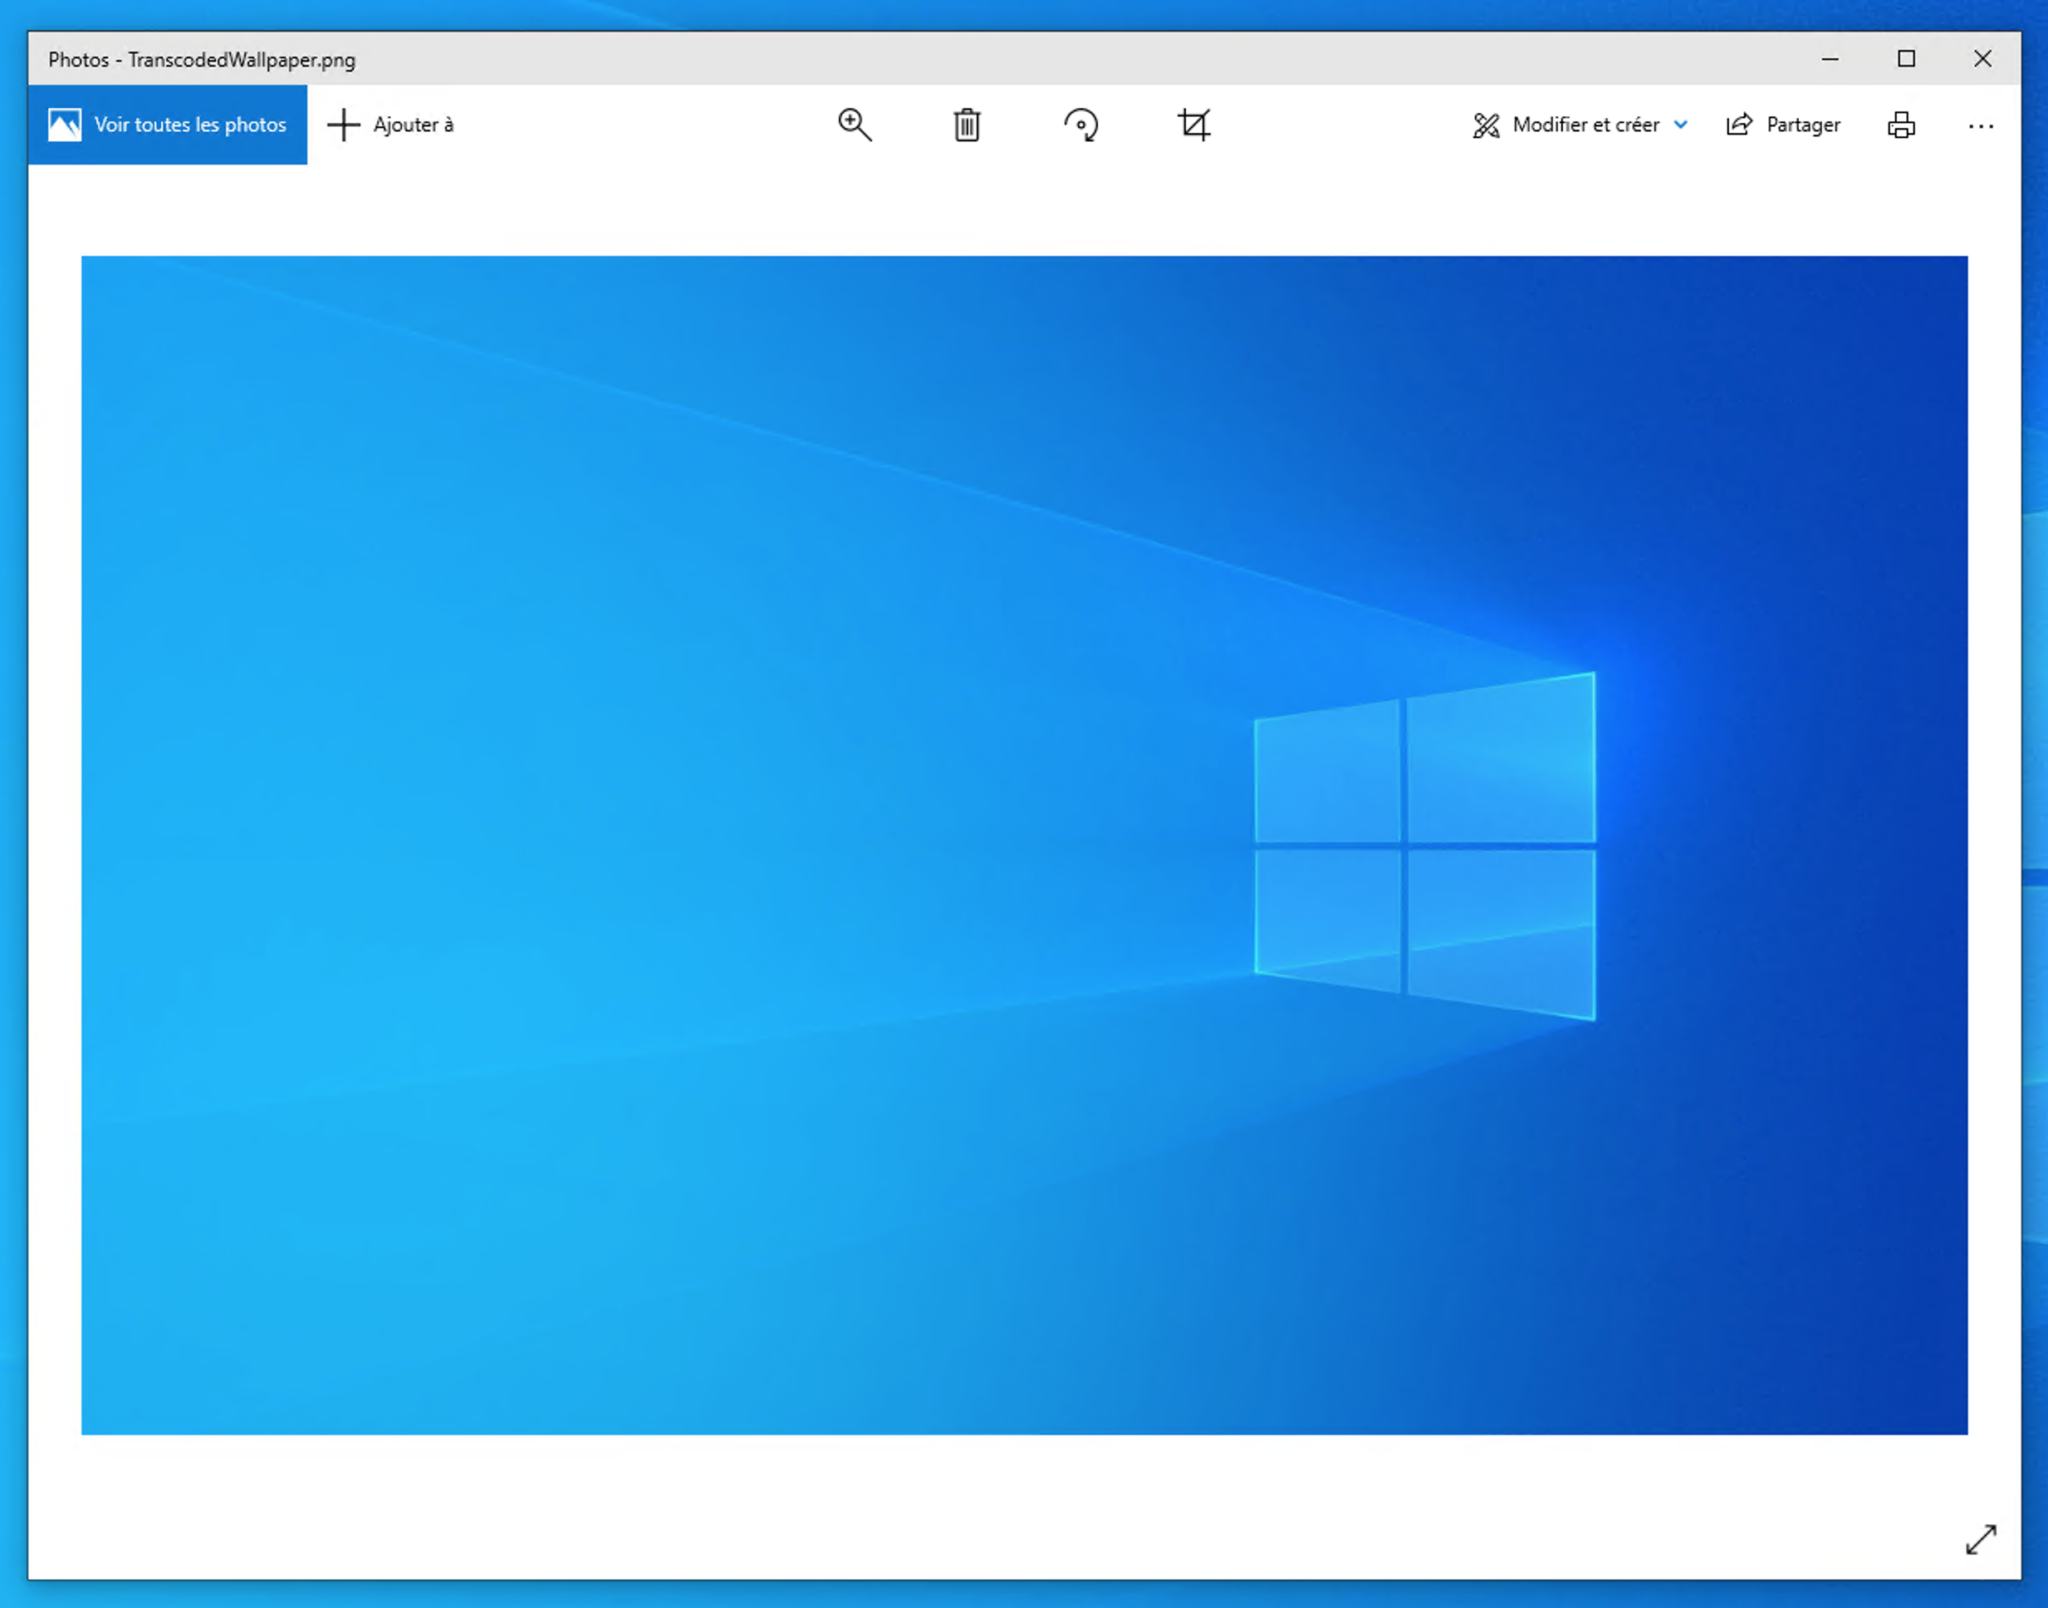Viewport: 2048px width, 1608px height.
Task: Select the picture icon next to Voir toutes les photos
Action: tap(64, 124)
